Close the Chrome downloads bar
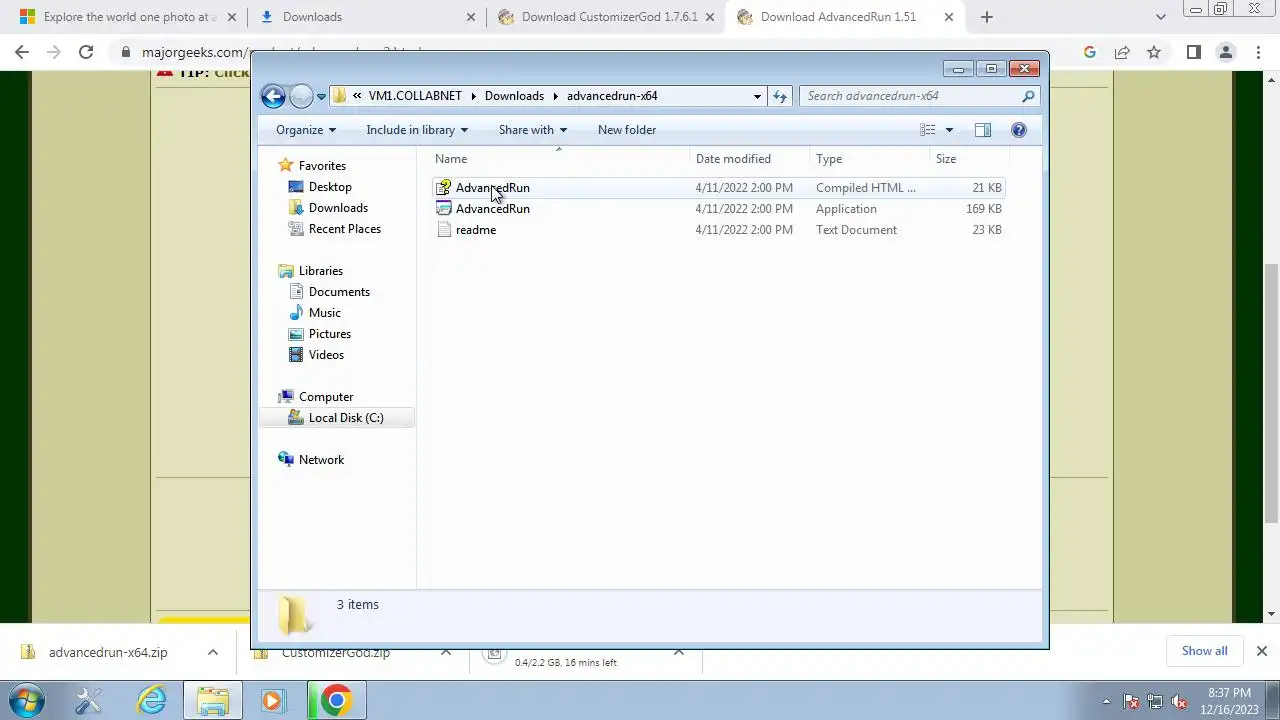 click(1261, 651)
